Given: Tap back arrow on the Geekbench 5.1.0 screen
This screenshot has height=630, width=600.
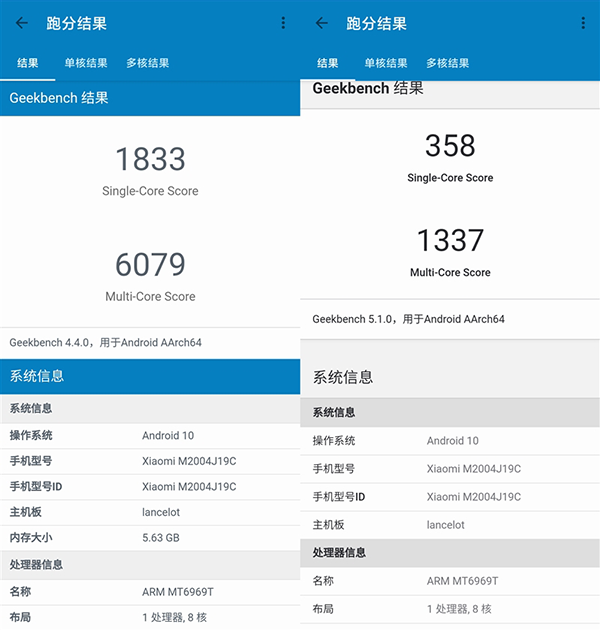Looking at the screenshot, I should 322,23.
